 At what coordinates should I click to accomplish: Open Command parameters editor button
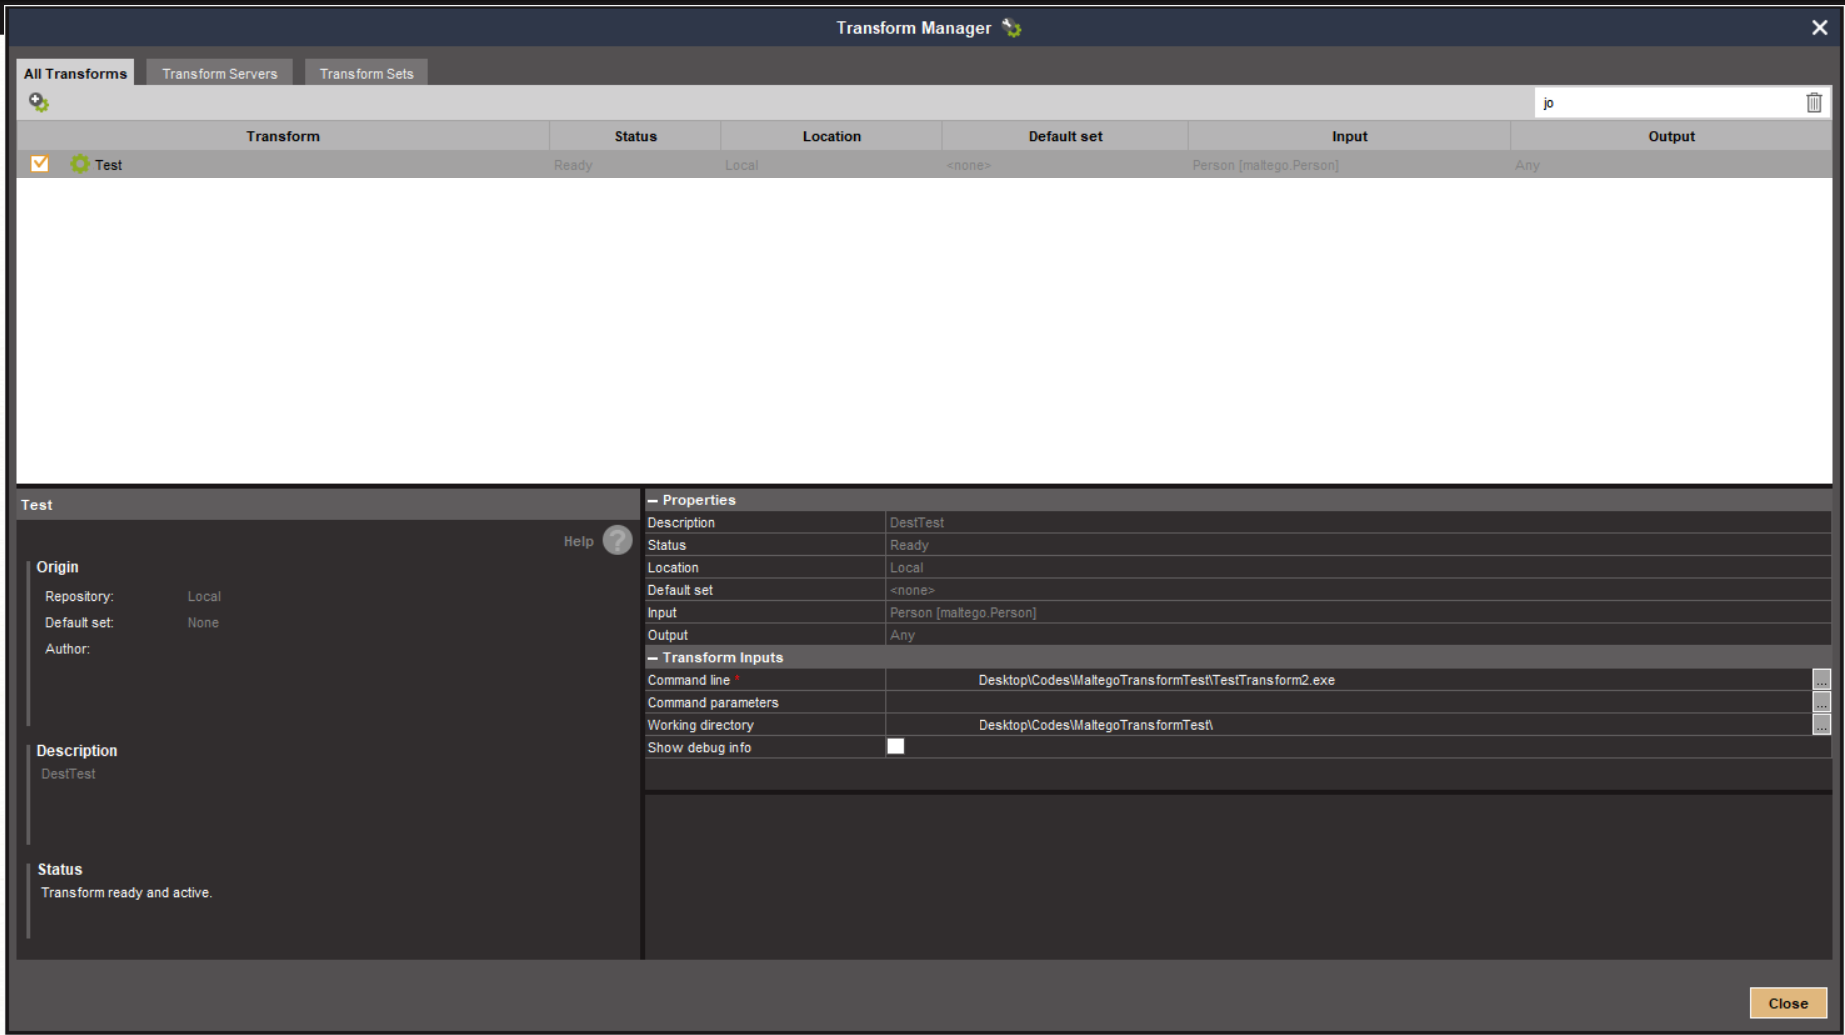coord(1821,702)
